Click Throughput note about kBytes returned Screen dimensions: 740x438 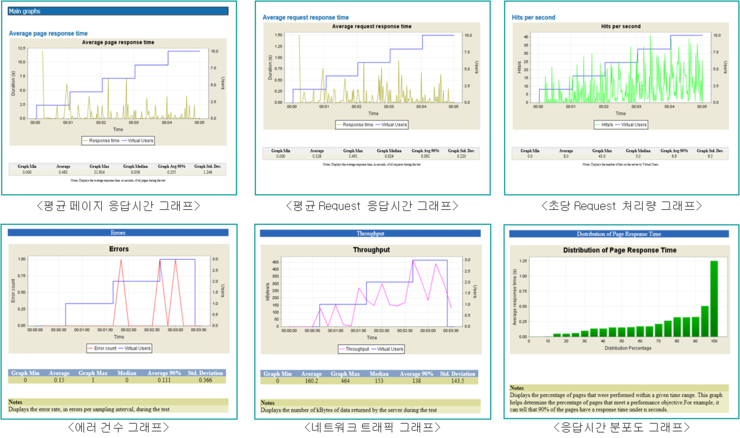349,410
